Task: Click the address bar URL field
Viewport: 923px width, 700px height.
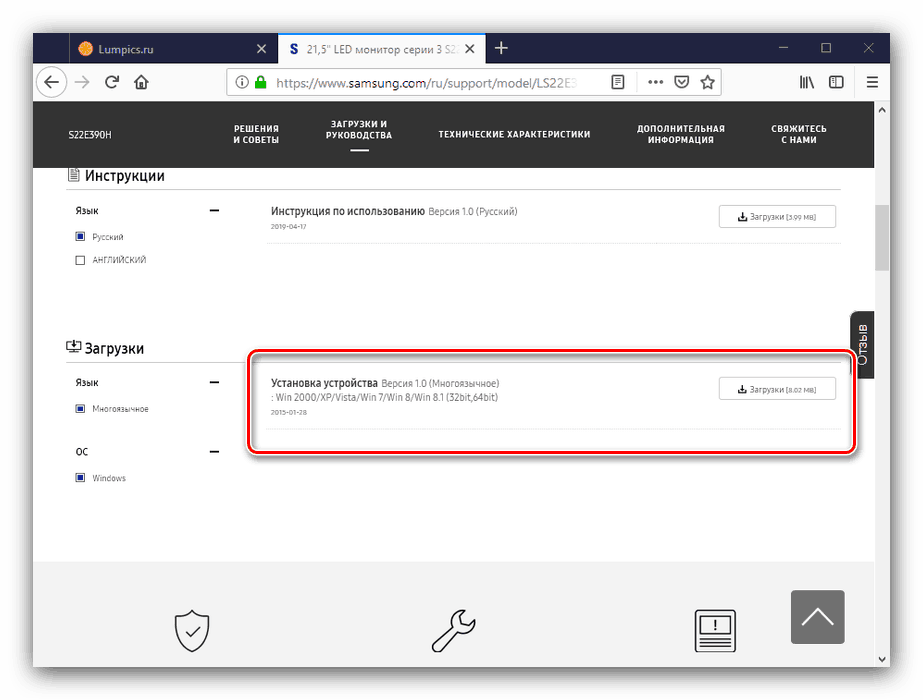Action: tap(426, 82)
